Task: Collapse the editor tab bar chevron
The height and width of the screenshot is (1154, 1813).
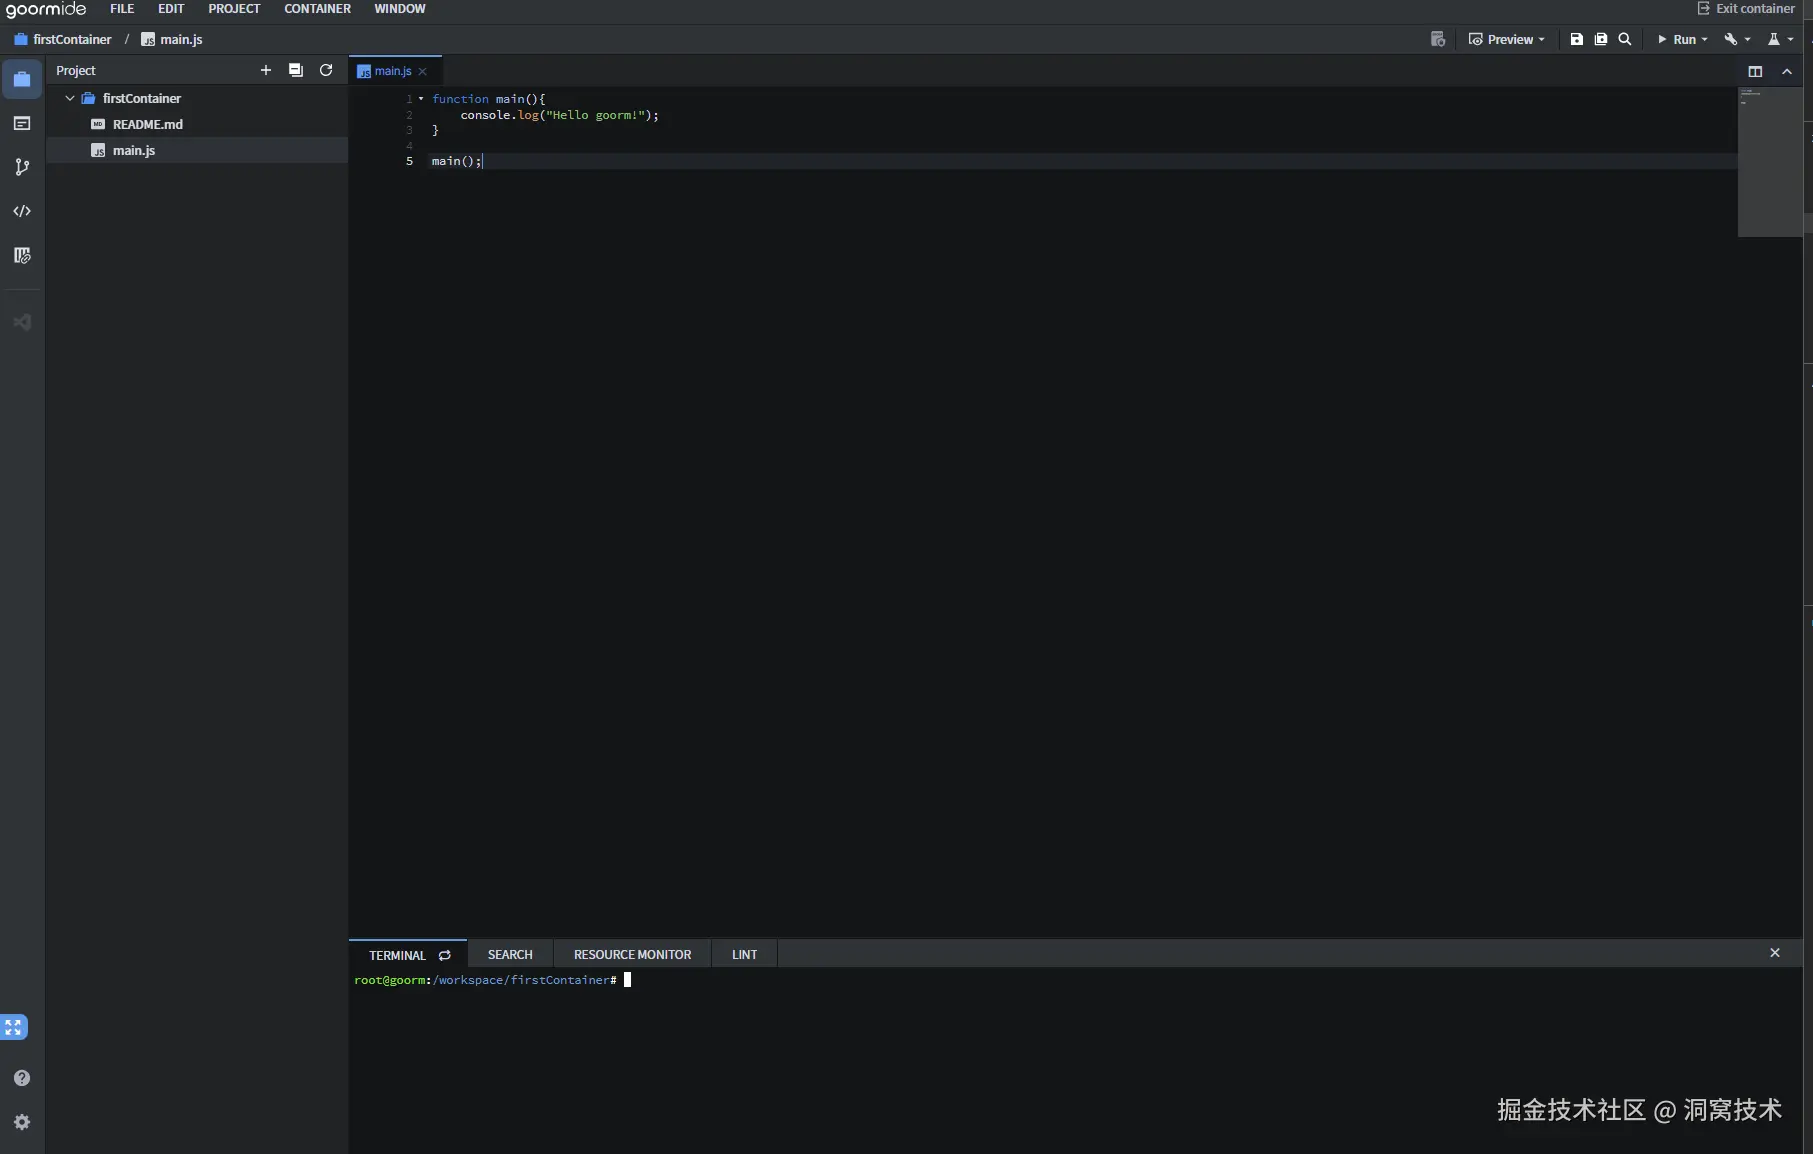Action: (1787, 71)
